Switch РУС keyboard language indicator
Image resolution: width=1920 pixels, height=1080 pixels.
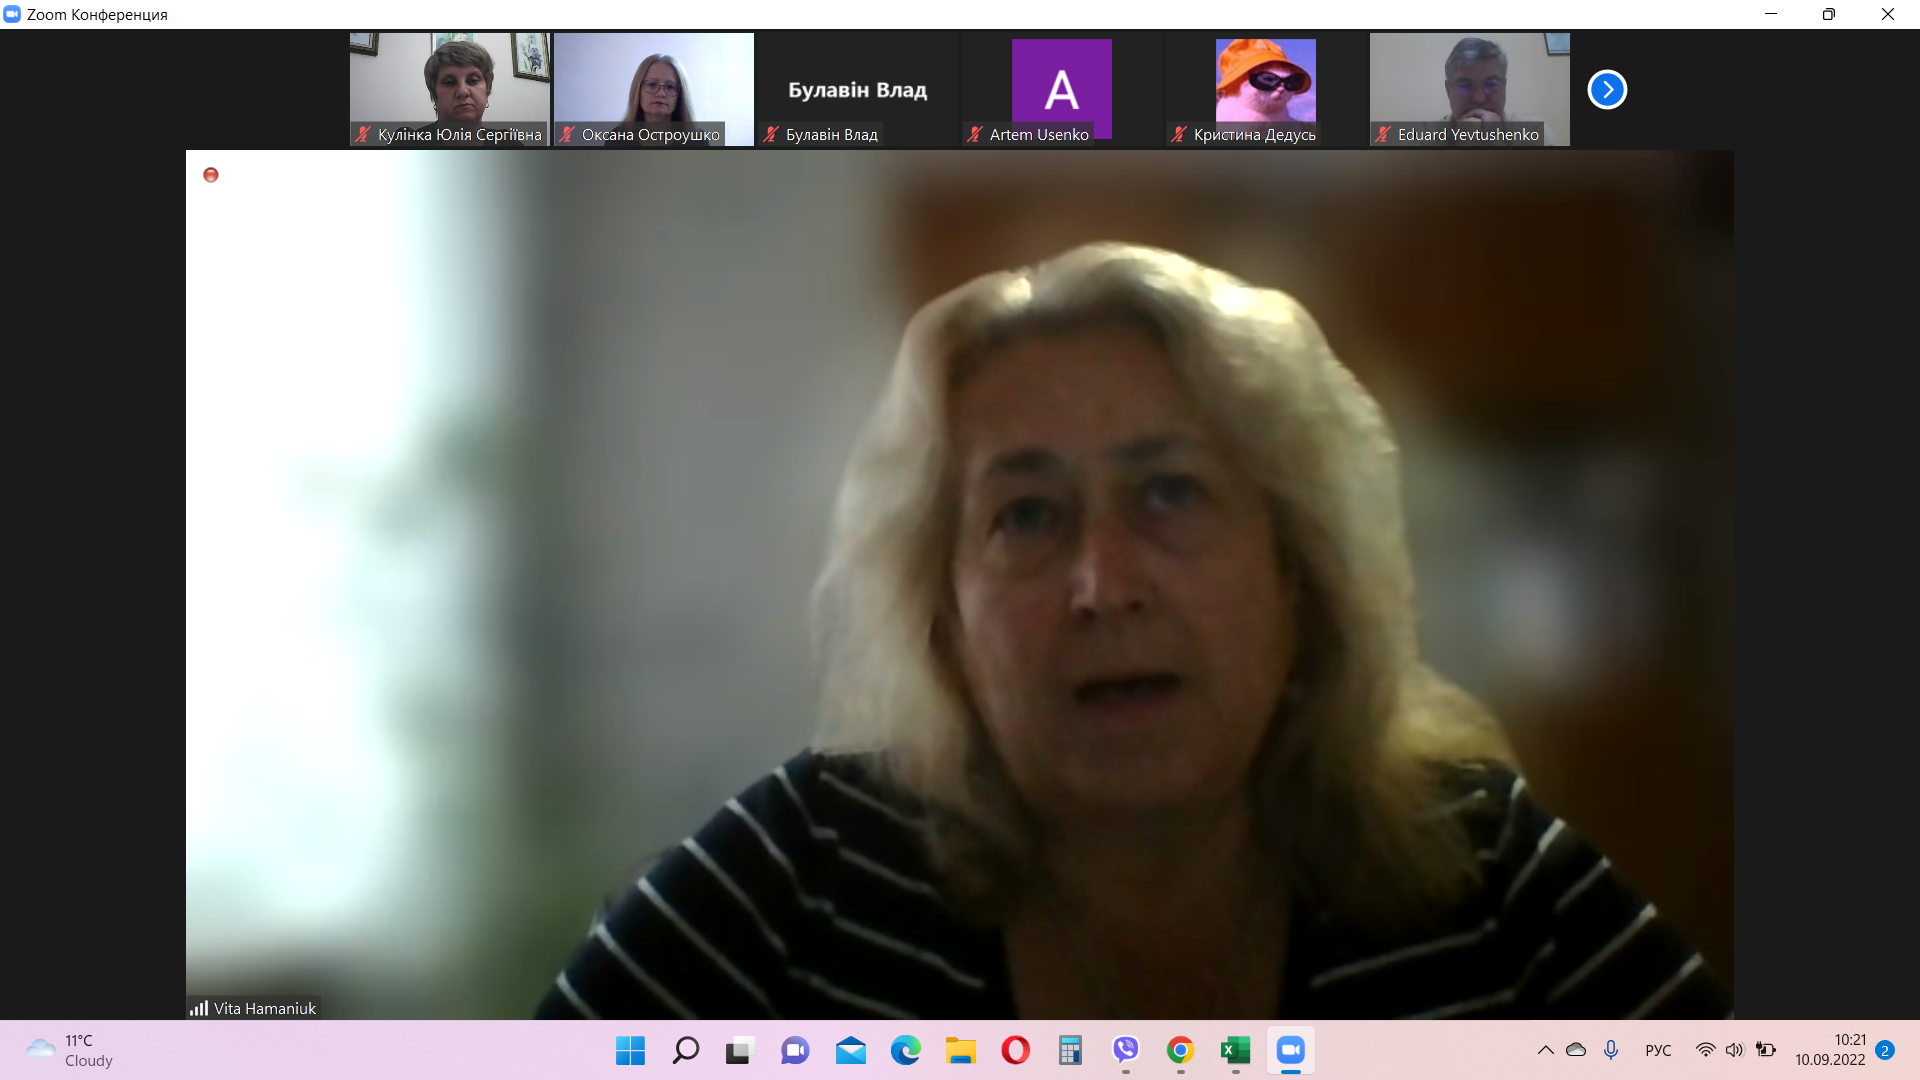(x=1658, y=1050)
